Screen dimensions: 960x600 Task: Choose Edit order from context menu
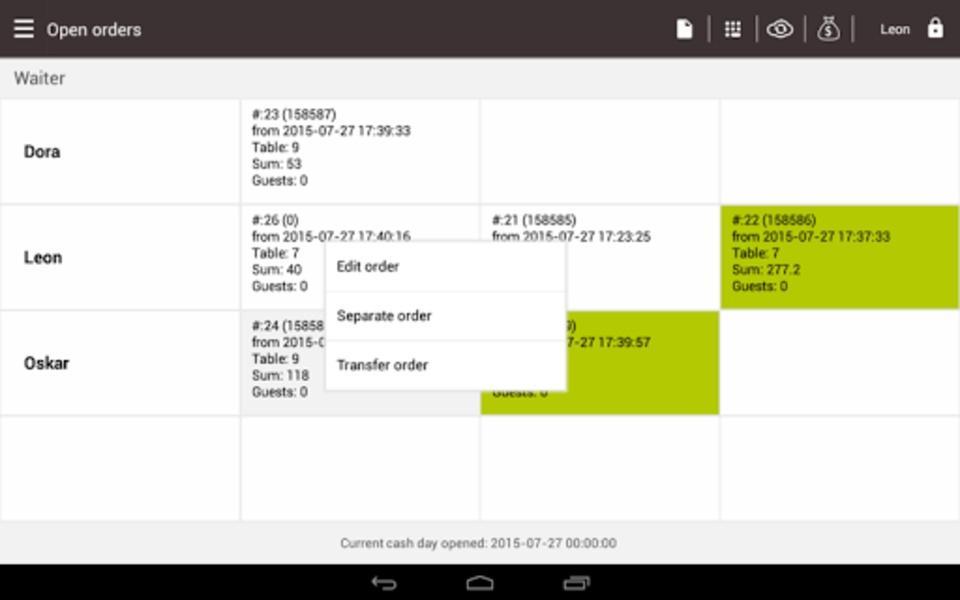[446, 266]
